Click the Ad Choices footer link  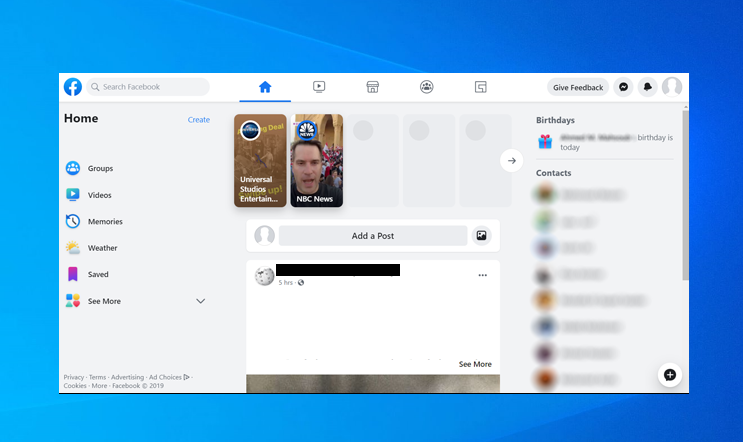(x=169, y=377)
